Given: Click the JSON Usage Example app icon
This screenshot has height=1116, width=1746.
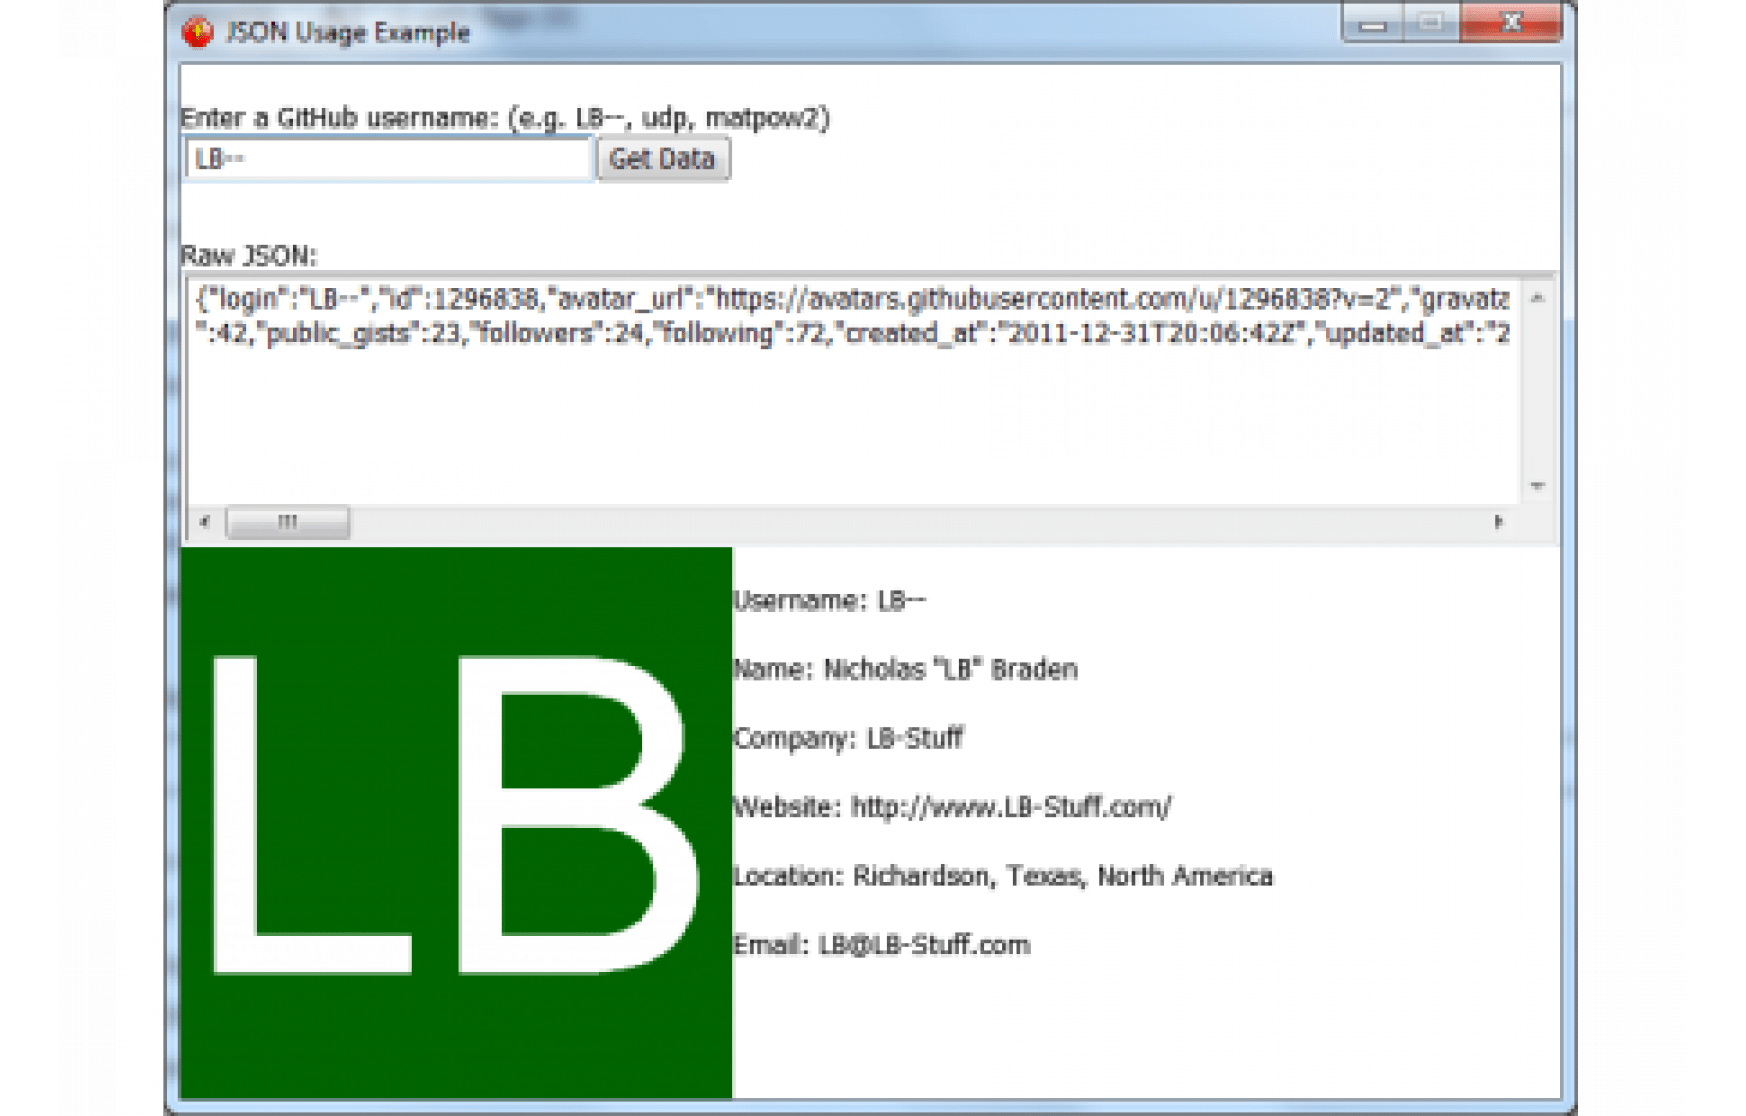Looking at the screenshot, I should (x=198, y=32).
